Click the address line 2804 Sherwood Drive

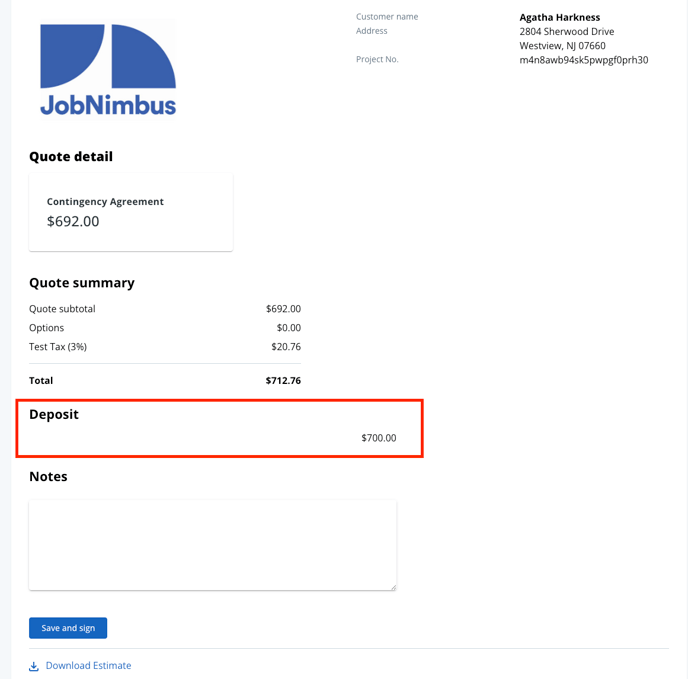(566, 32)
